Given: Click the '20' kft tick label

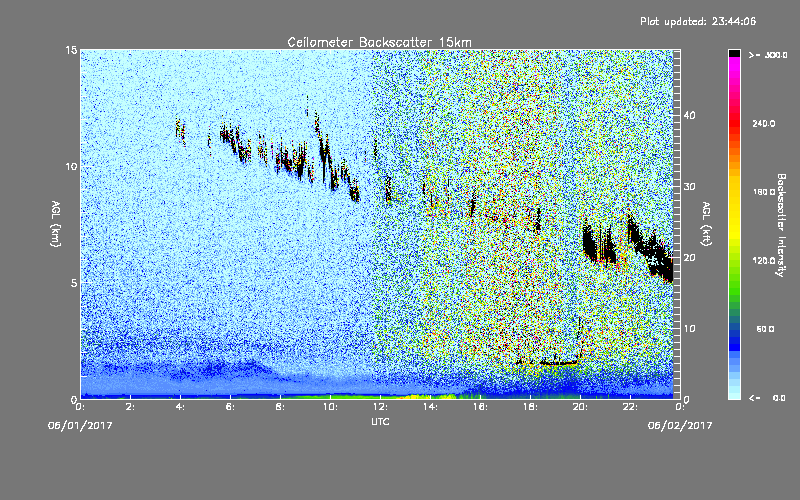Looking at the screenshot, I should [689, 258].
